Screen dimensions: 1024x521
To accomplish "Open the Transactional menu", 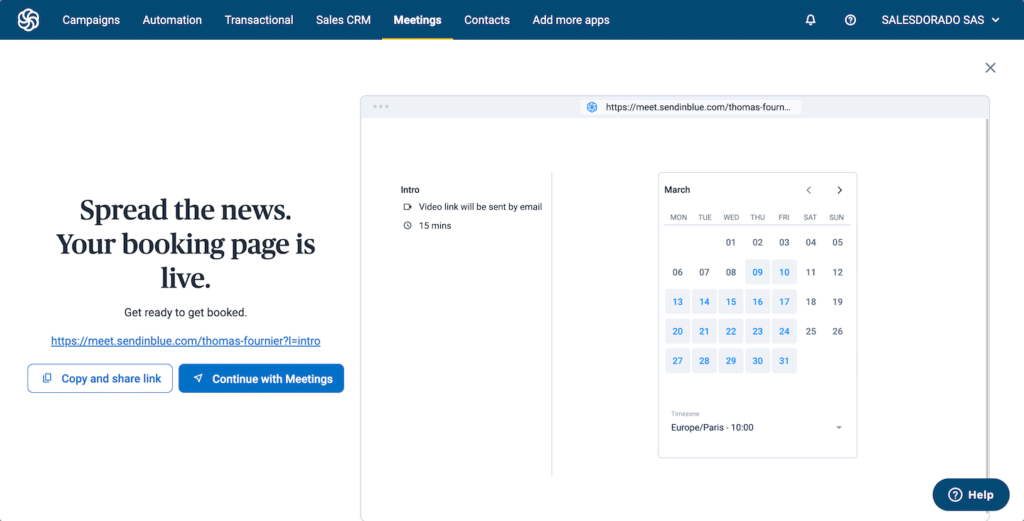I will click(259, 20).
